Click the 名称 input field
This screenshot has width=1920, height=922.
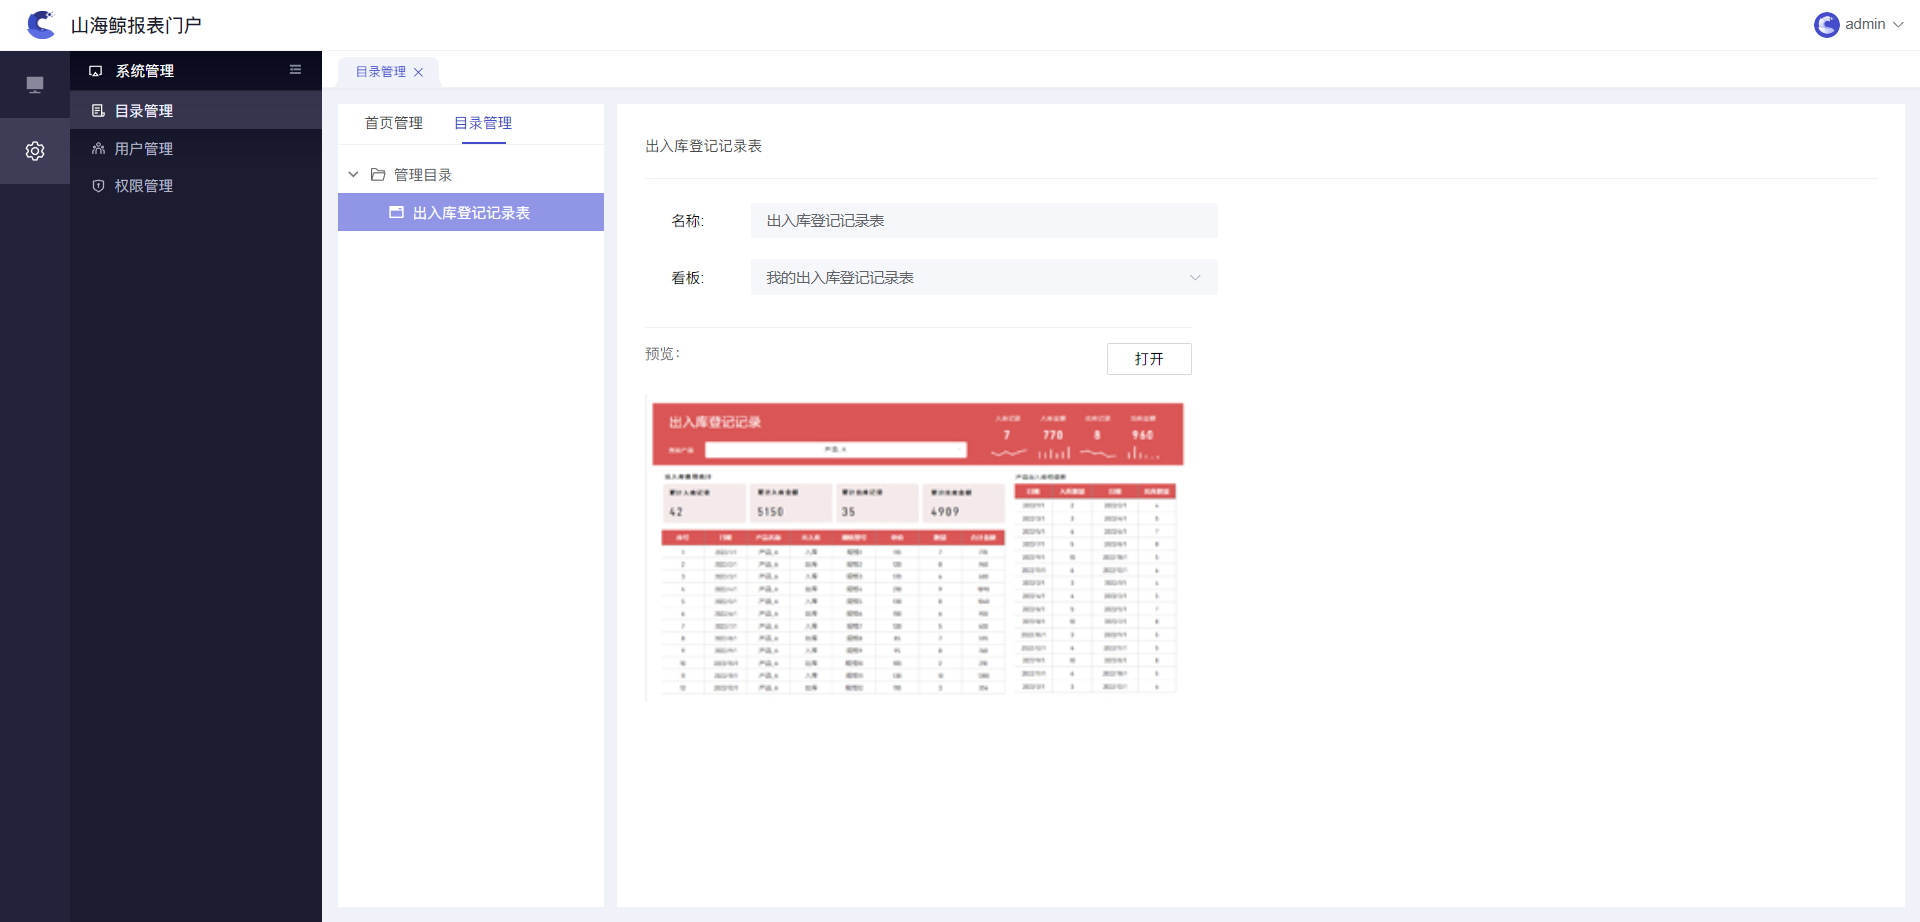pyautogui.click(x=984, y=221)
